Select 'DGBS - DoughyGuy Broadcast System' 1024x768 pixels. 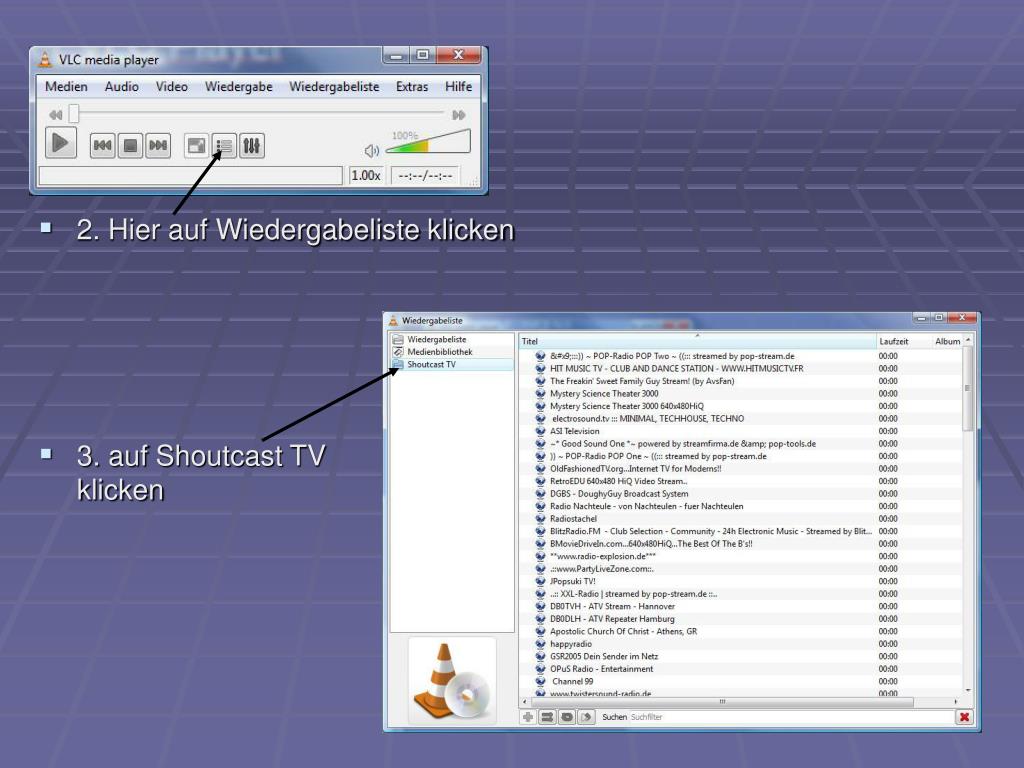[619, 494]
